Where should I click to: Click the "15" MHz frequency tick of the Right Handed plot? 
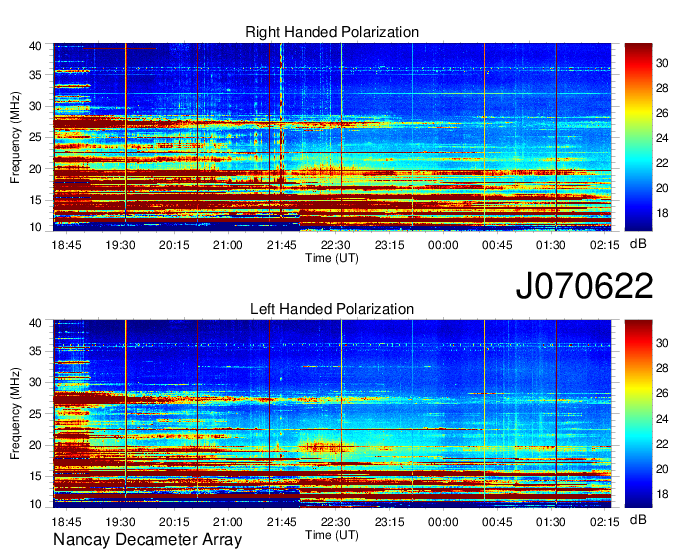click(x=36, y=200)
